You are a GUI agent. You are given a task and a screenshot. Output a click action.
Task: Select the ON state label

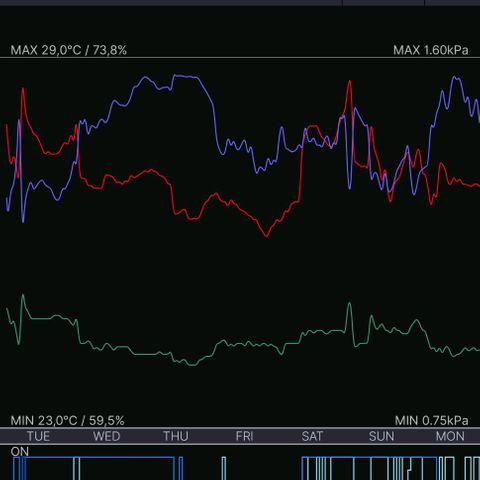pyautogui.click(x=20, y=451)
